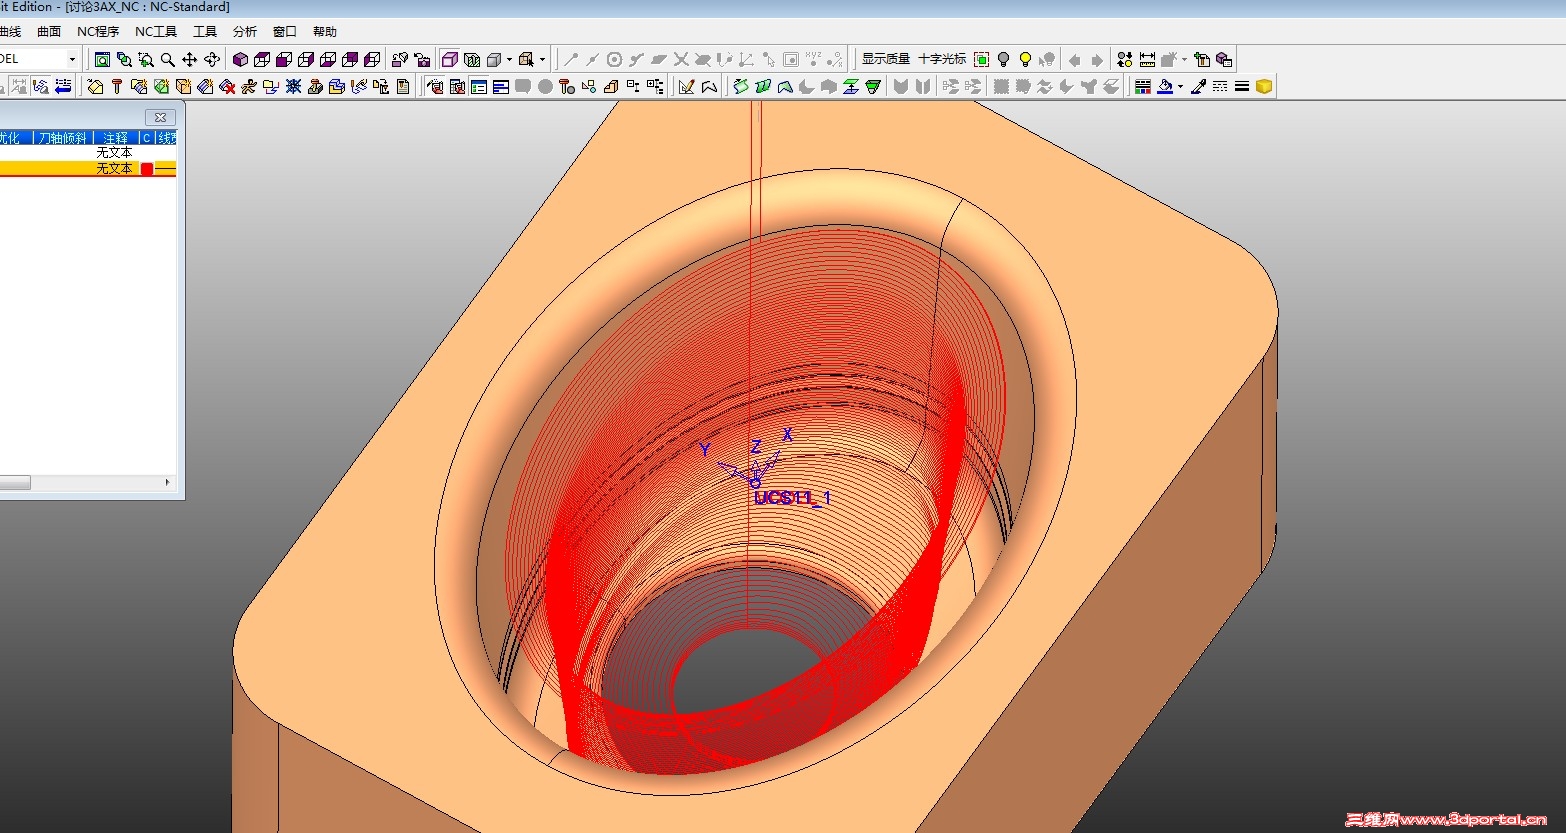Click the green square in dashed frame icon

tap(982, 60)
